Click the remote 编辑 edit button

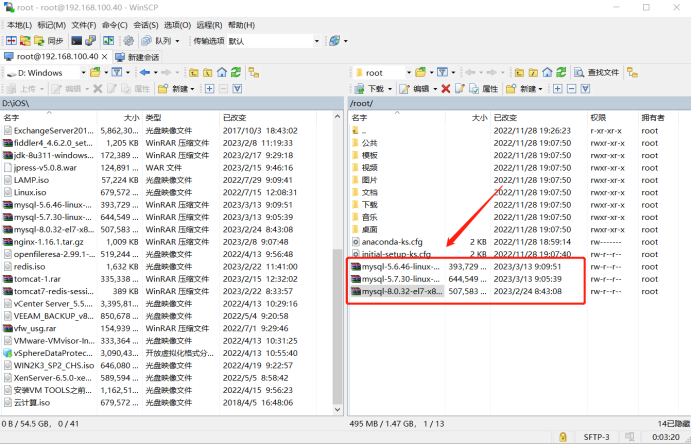point(415,89)
